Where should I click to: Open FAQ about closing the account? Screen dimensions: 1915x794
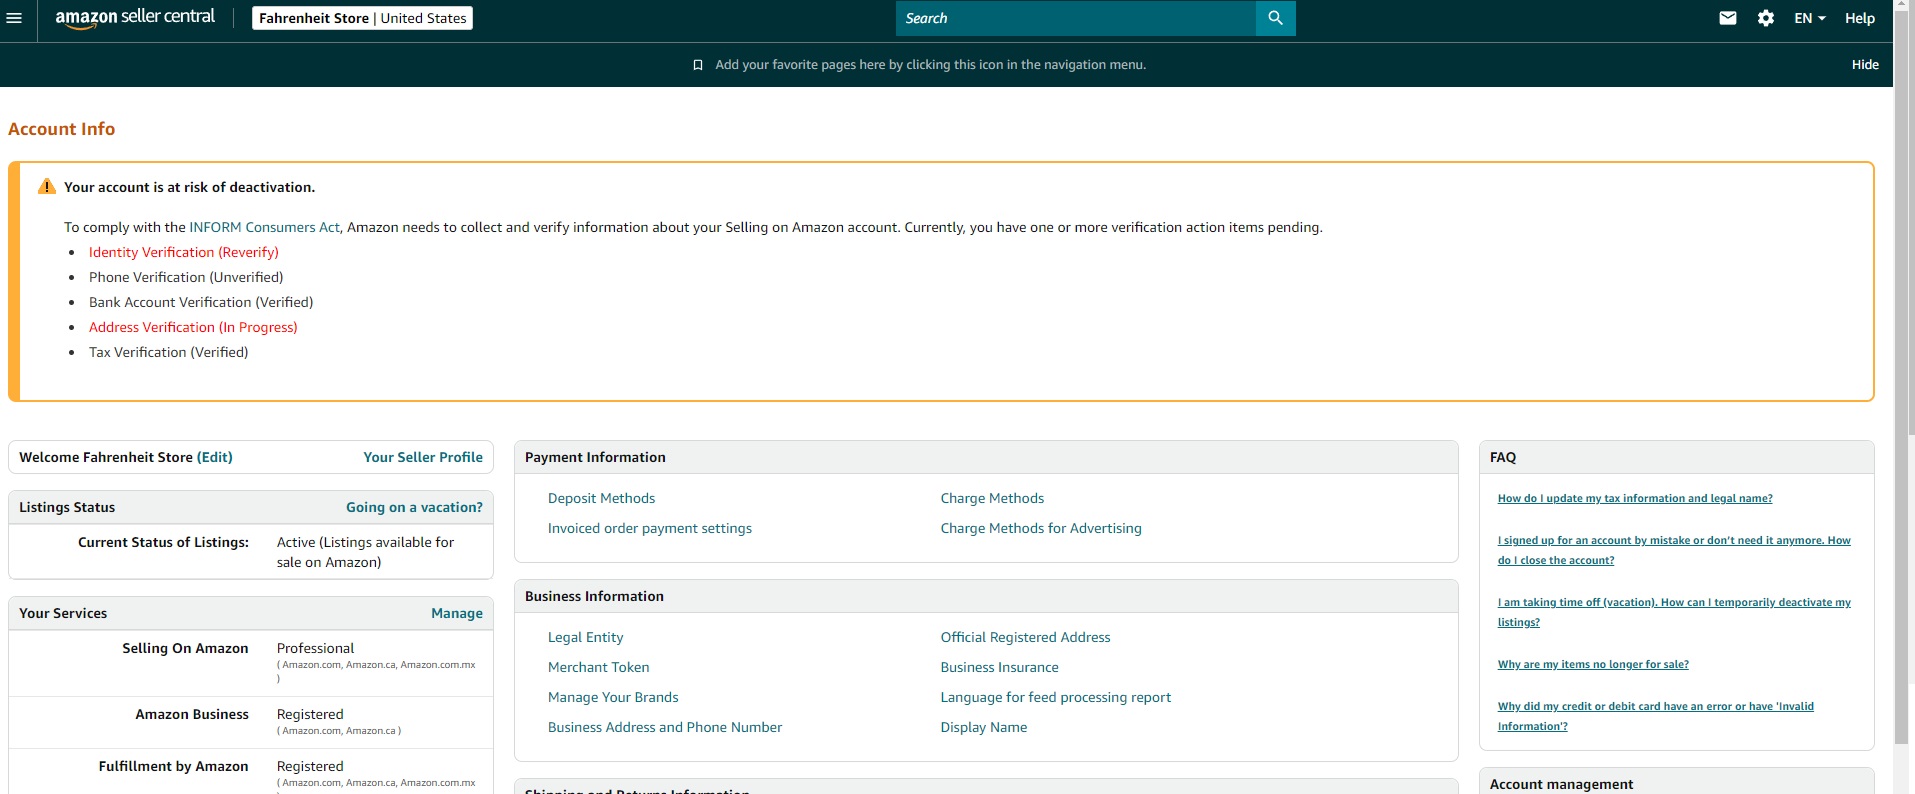point(1674,550)
